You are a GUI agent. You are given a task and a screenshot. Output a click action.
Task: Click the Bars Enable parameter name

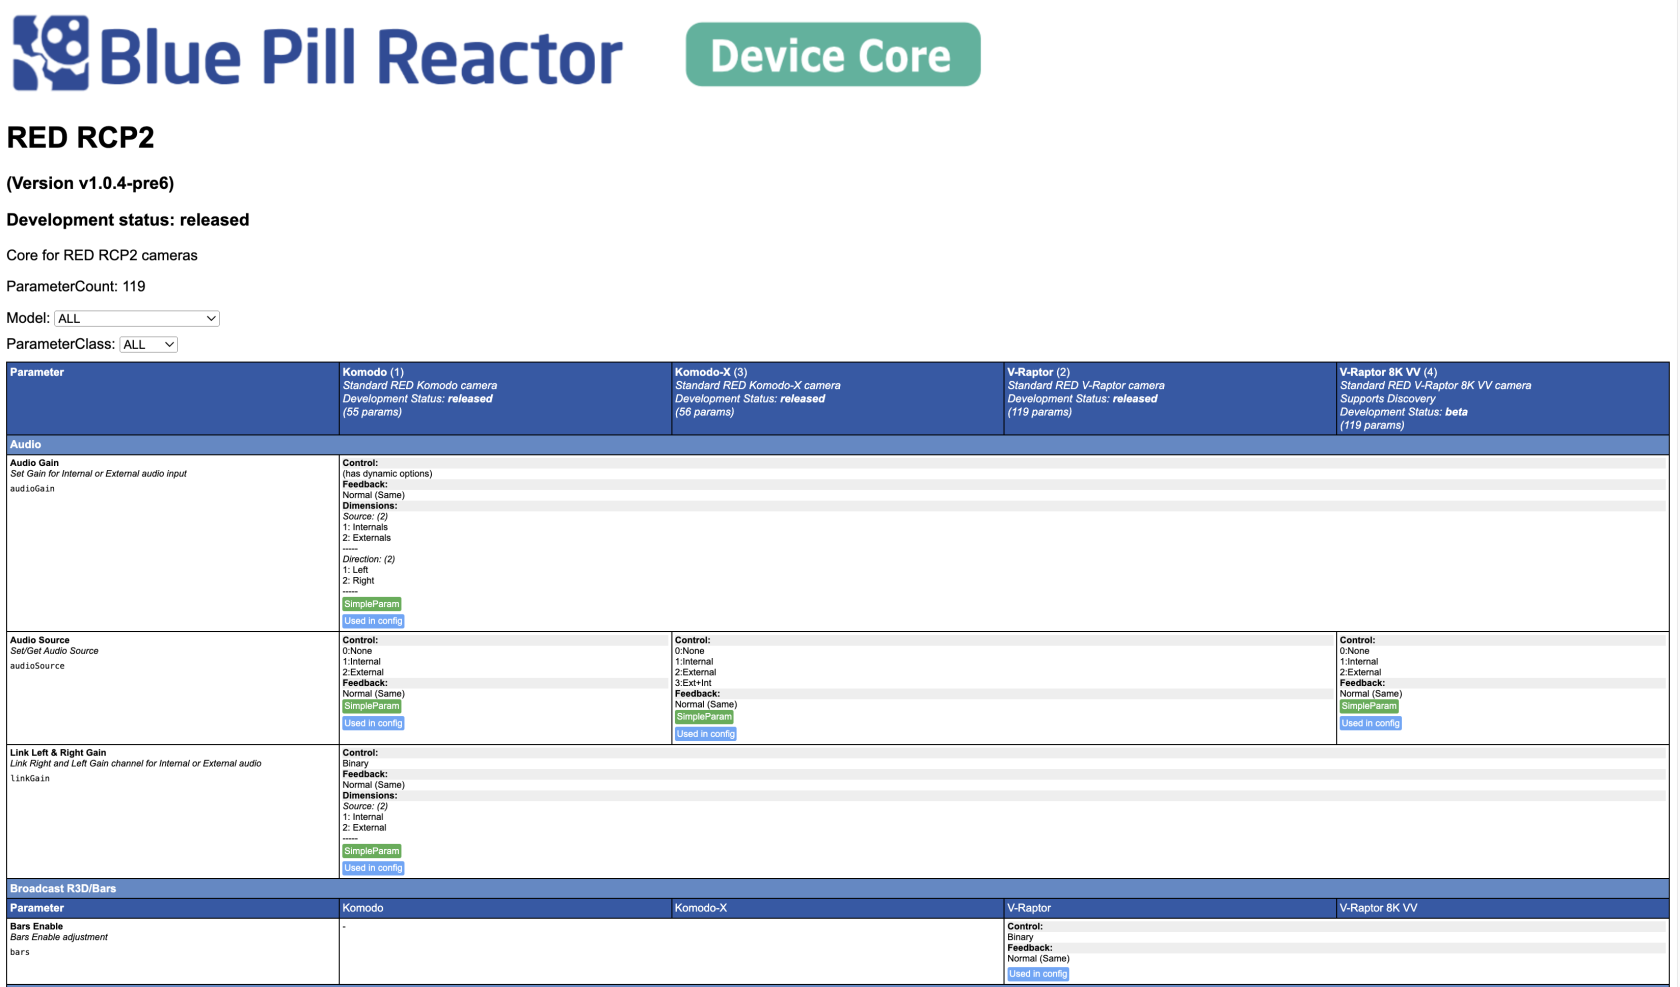[36, 927]
